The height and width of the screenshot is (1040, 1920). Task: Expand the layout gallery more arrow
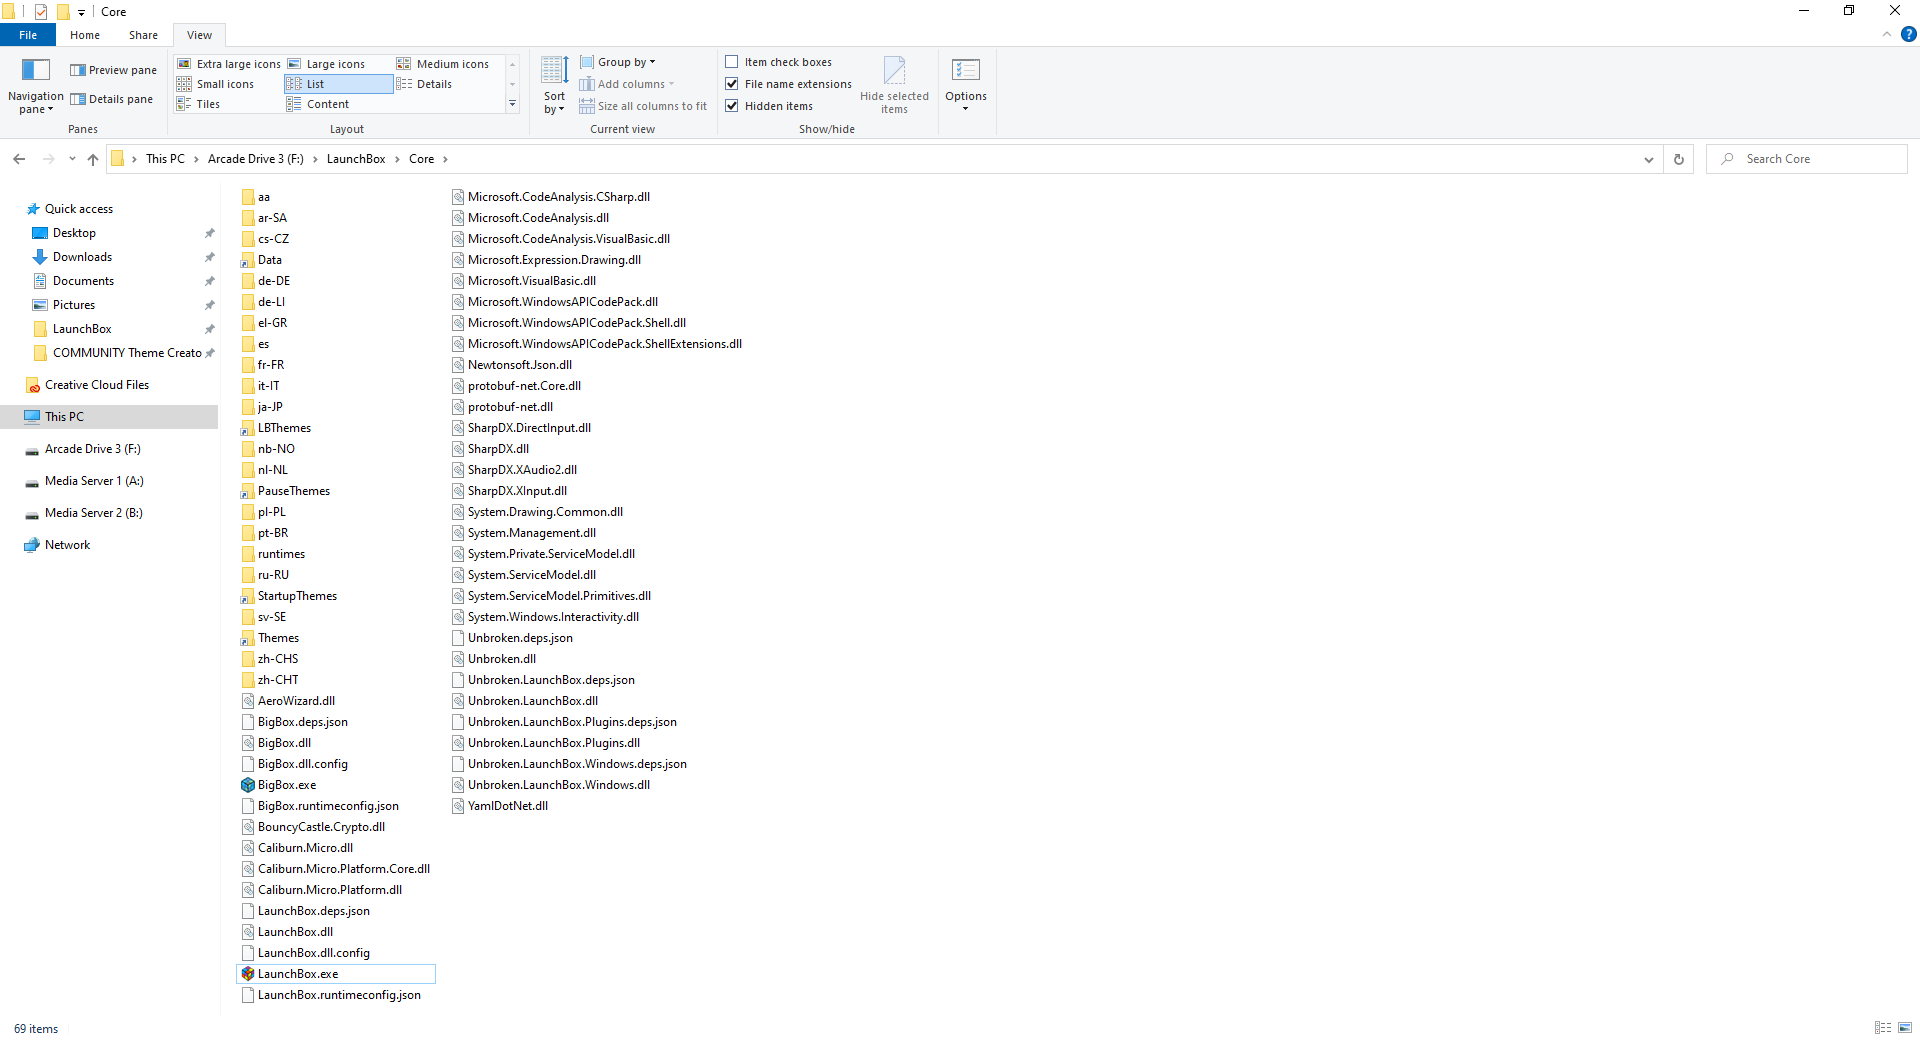tap(512, 104)
